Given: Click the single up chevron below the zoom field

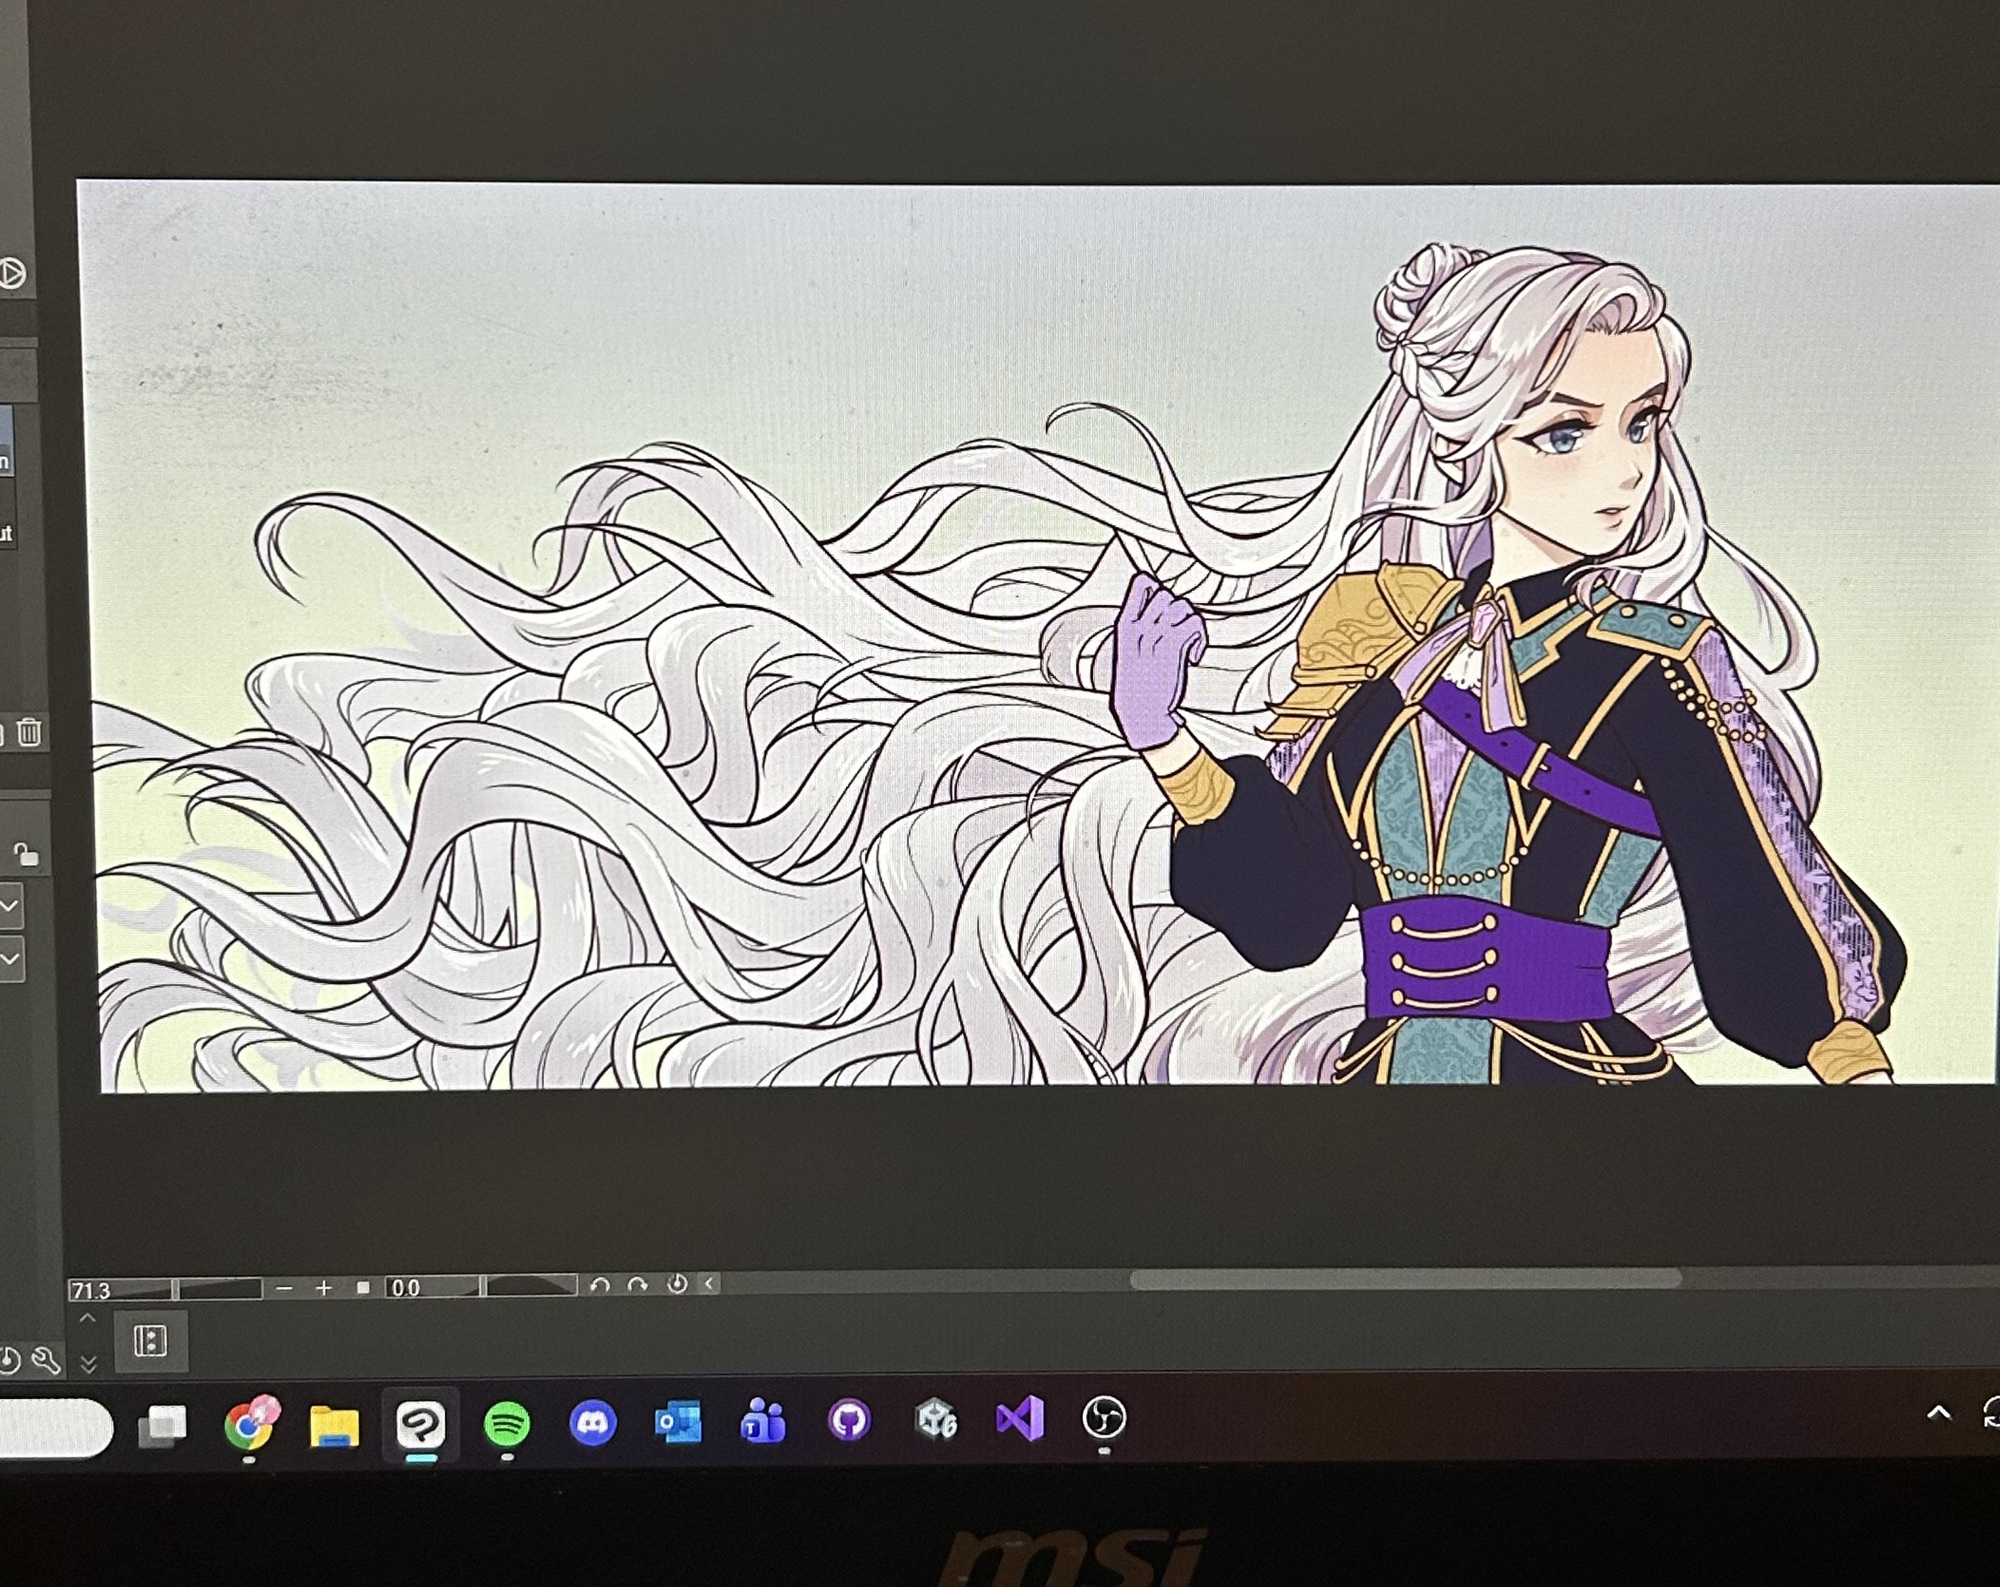Looking at the screenshot, I should pyautogui.click(x=88, y=1320).
